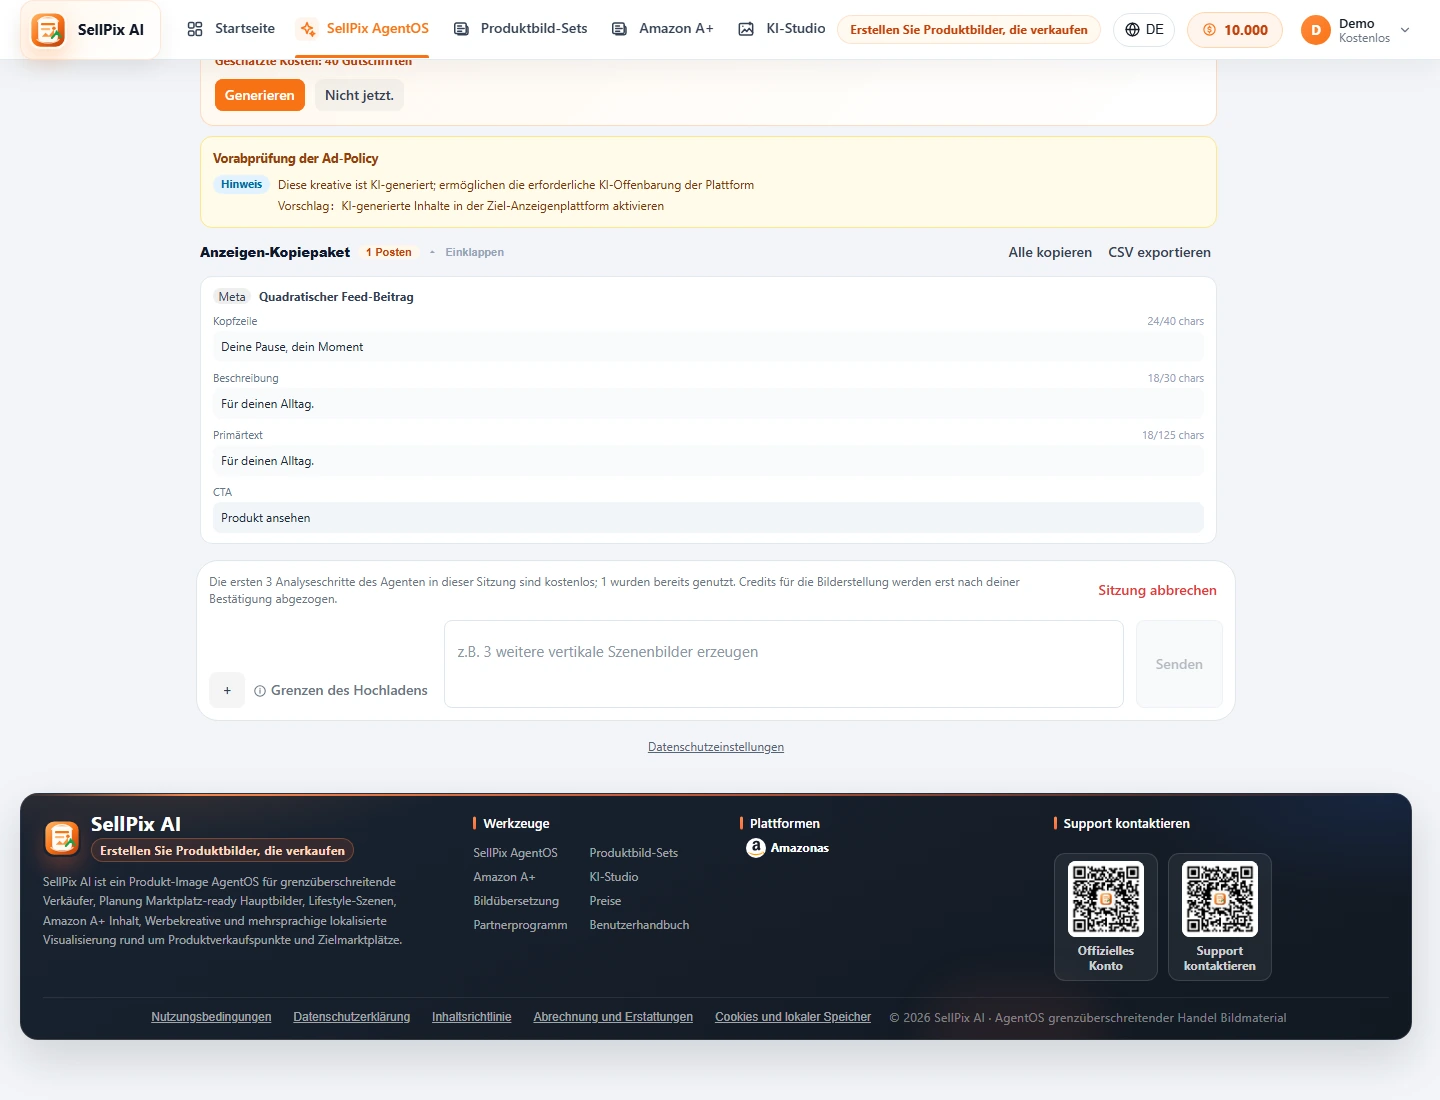Collapse the ad copy package via Einklappen
This screenshot has height=1100, width=1440.
475,252
